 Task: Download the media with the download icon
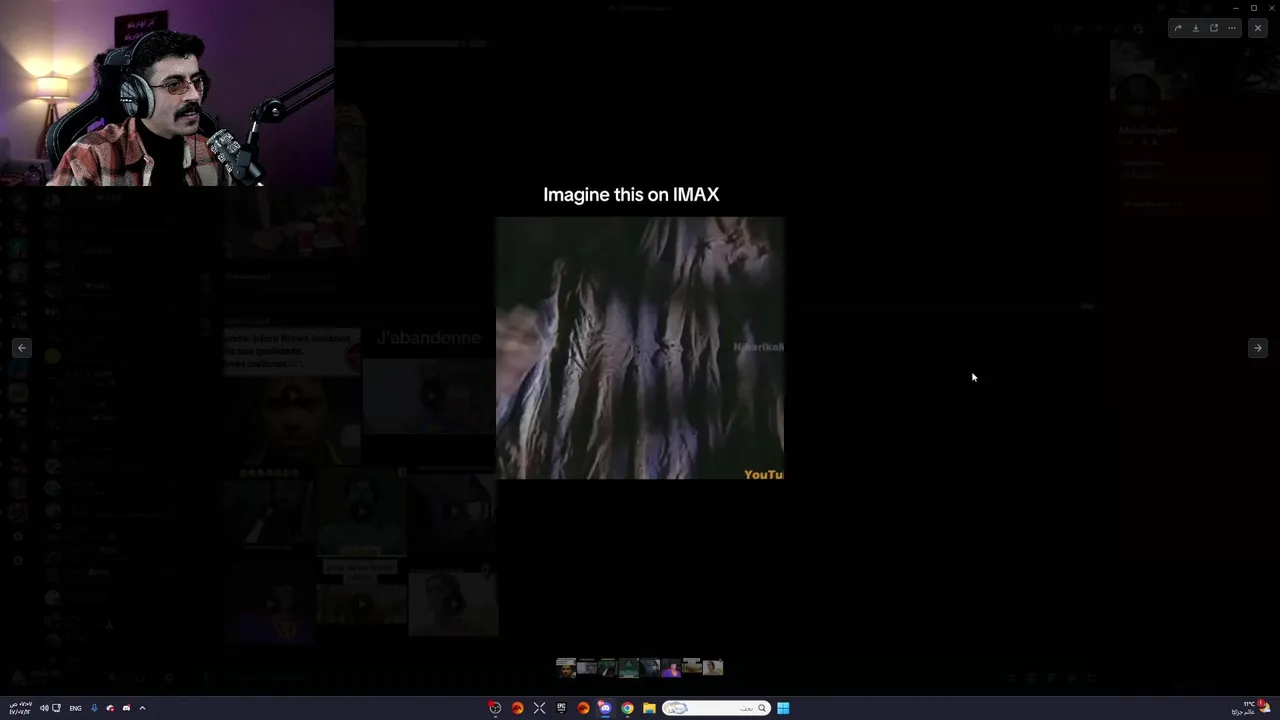click(x=1195, y=28)
